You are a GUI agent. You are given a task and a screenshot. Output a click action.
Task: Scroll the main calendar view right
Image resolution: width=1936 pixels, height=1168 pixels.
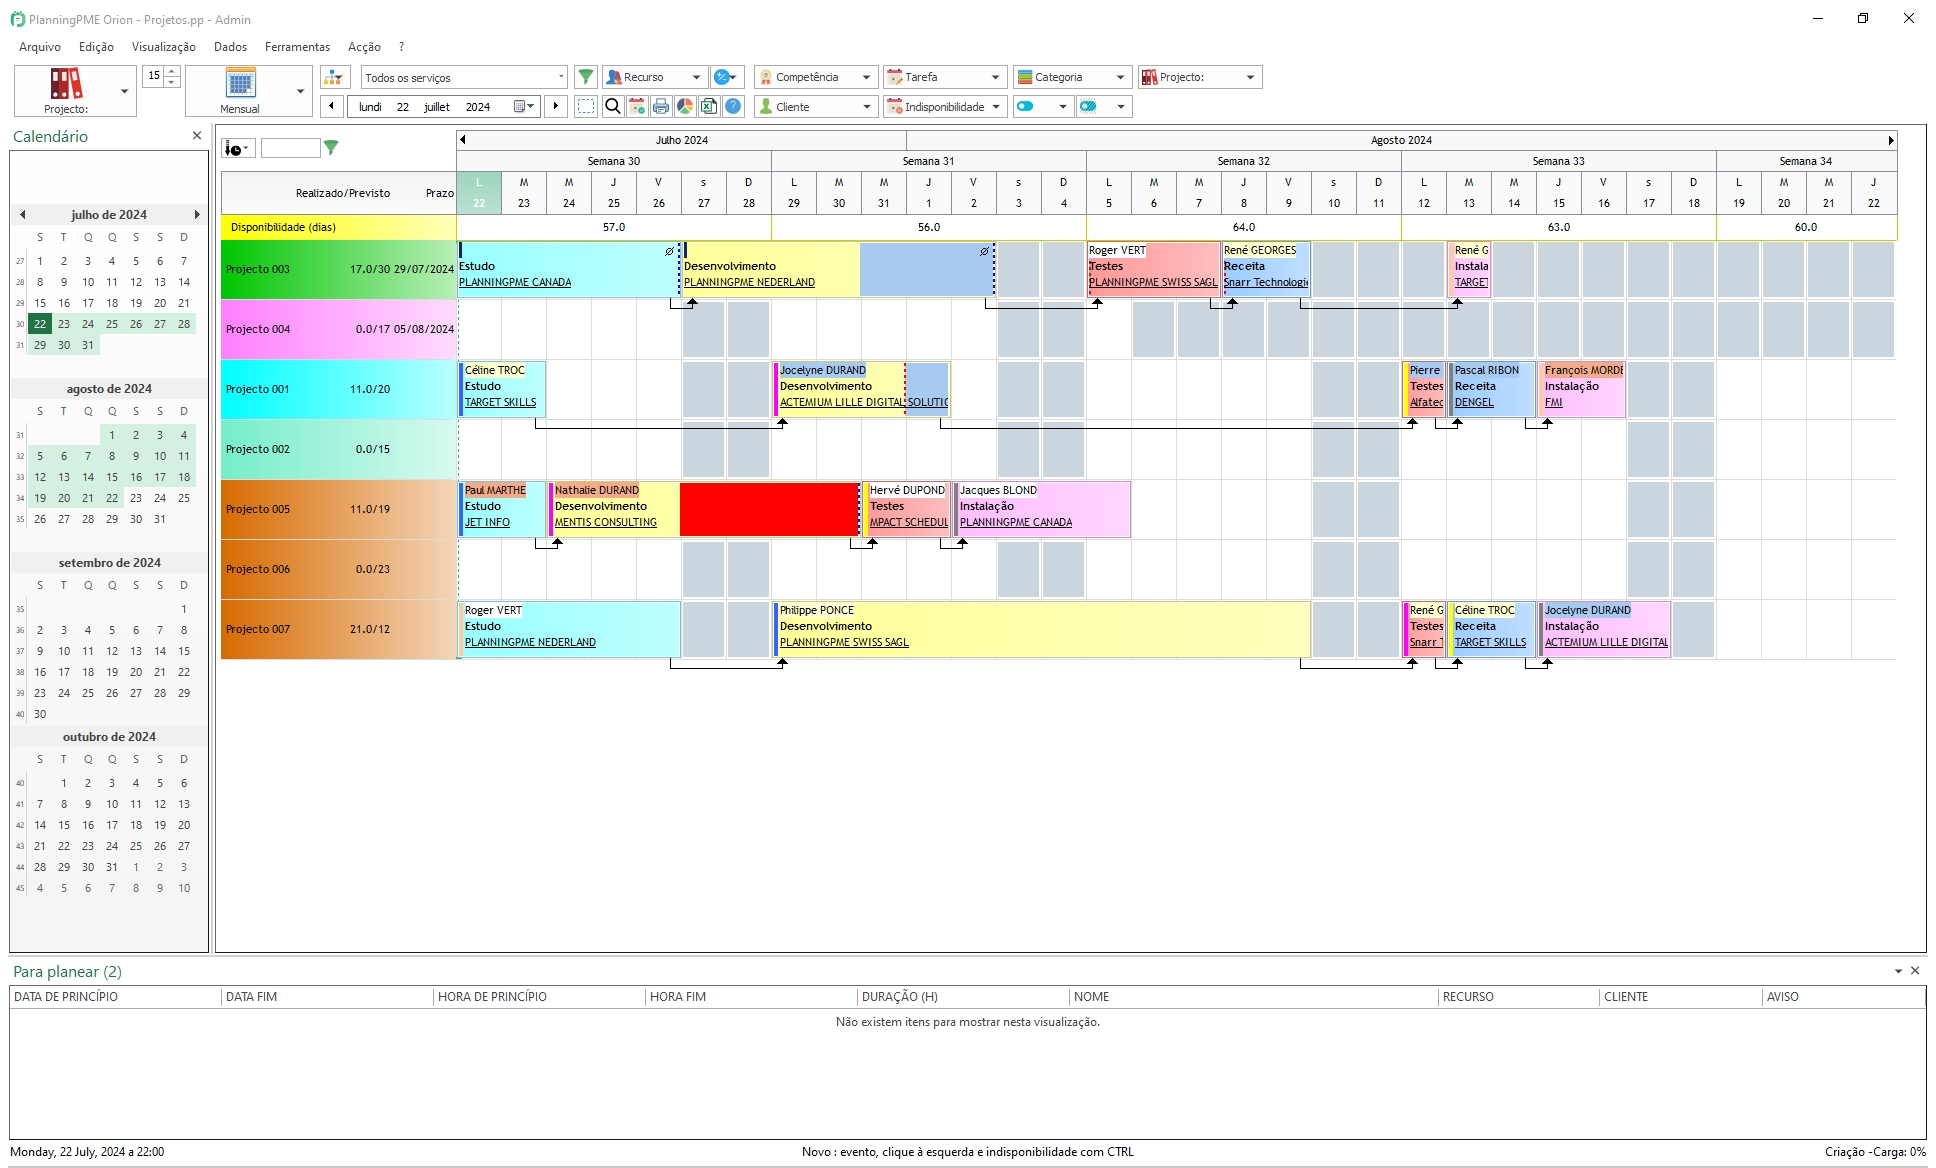coord(1892,140)
